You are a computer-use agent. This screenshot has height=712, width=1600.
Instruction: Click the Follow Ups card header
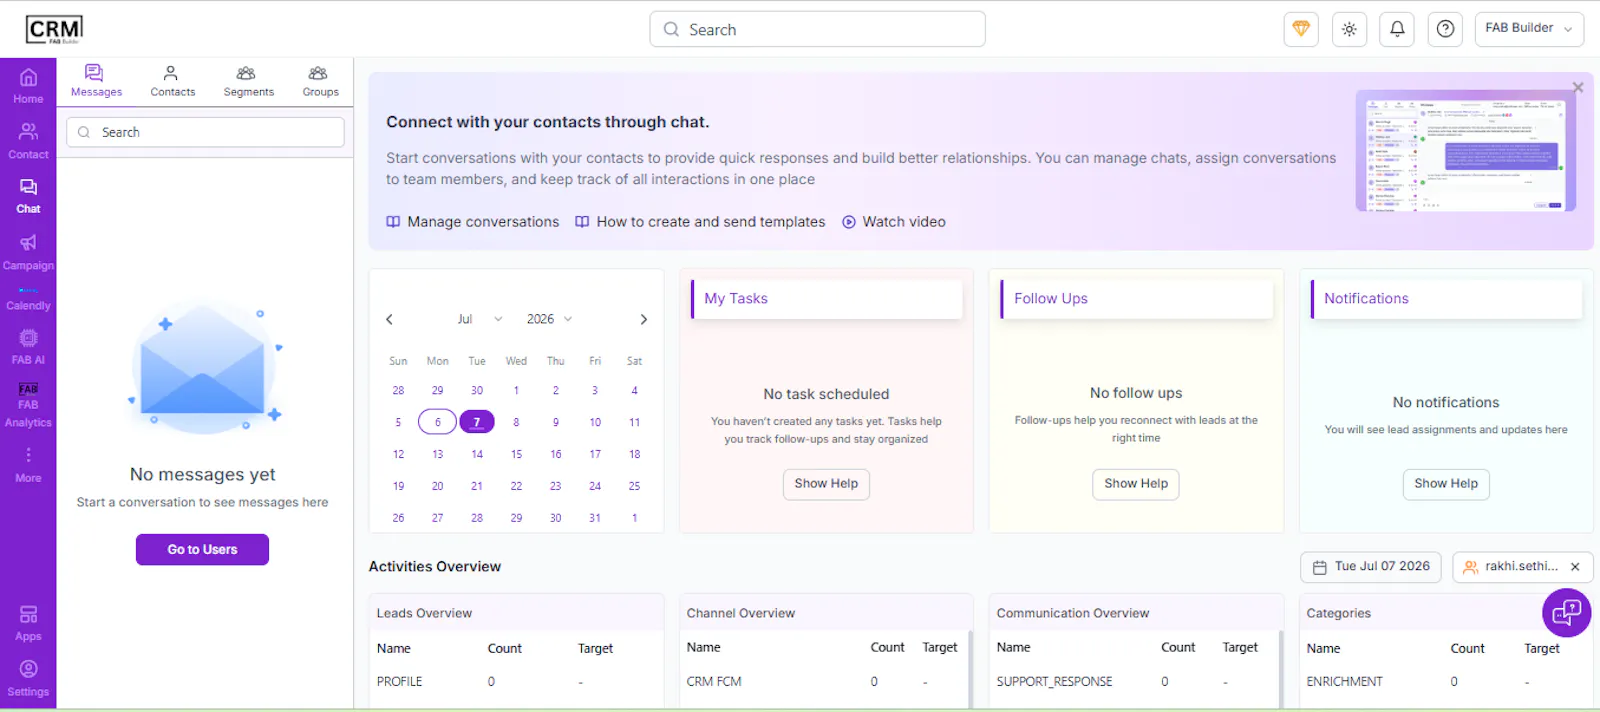1136,299
